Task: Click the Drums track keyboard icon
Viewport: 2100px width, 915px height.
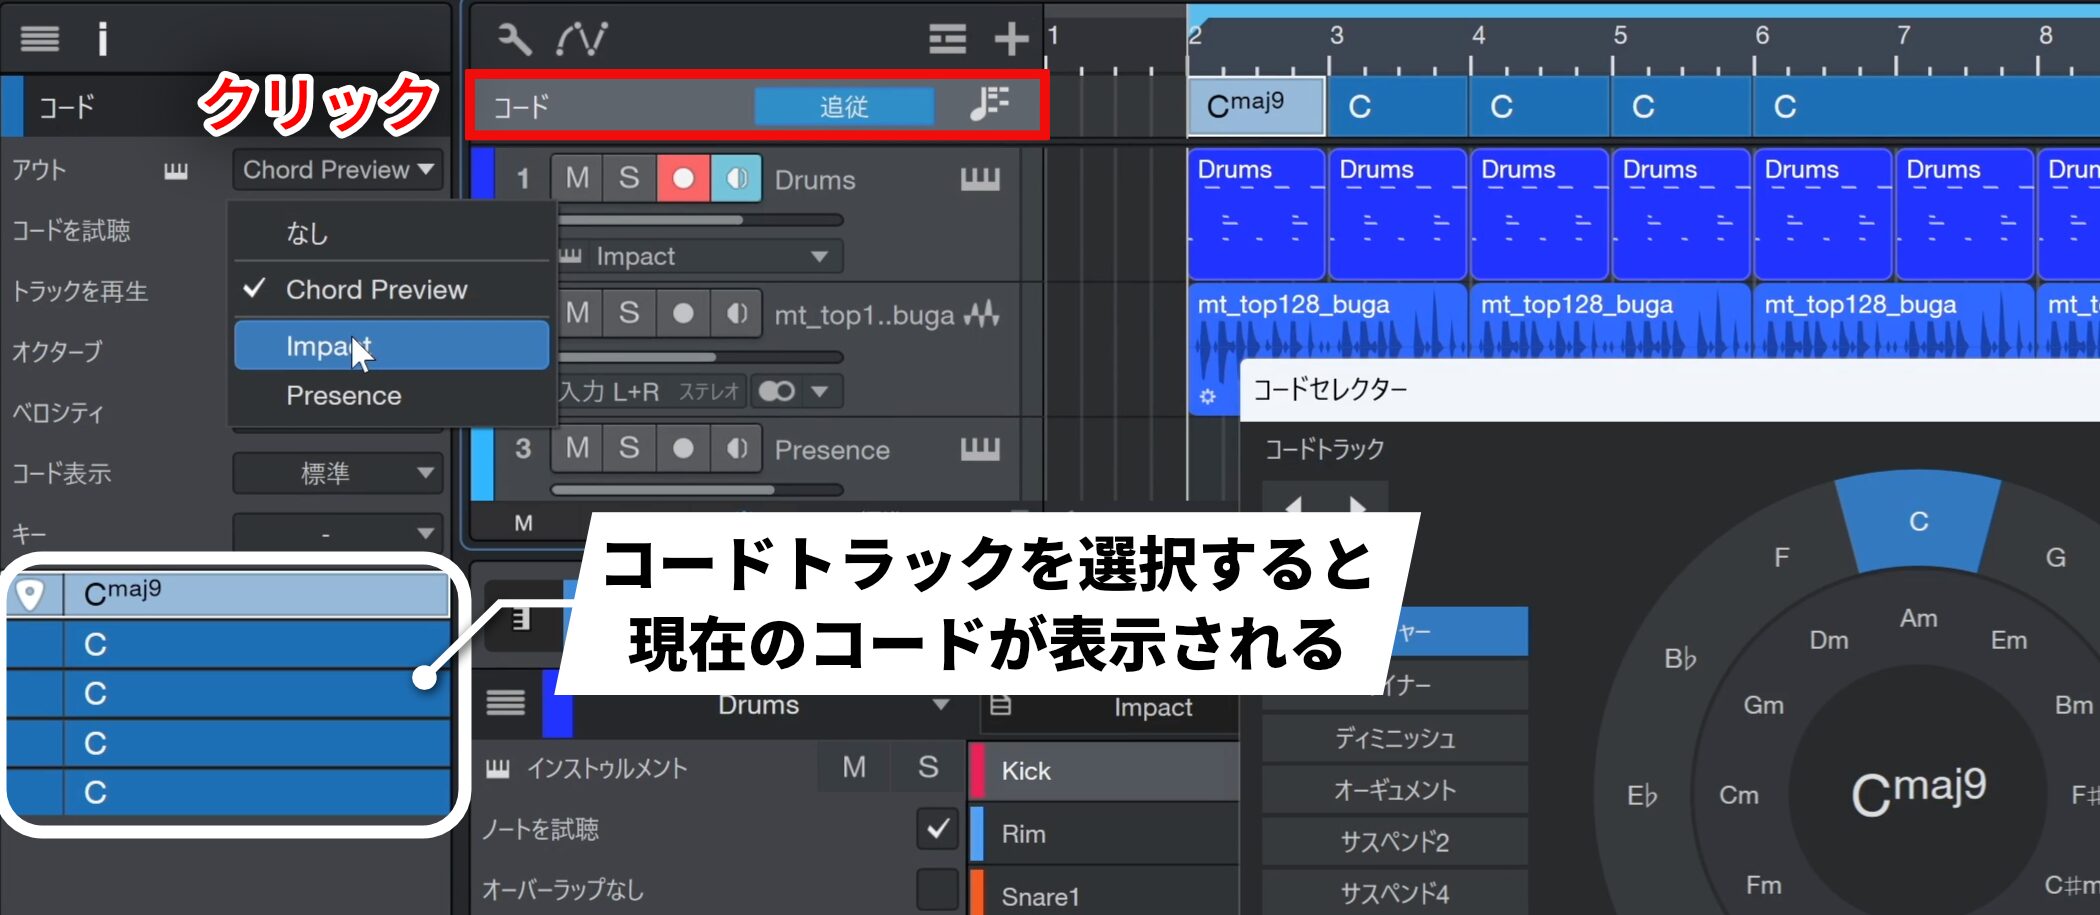Action: 979,179
